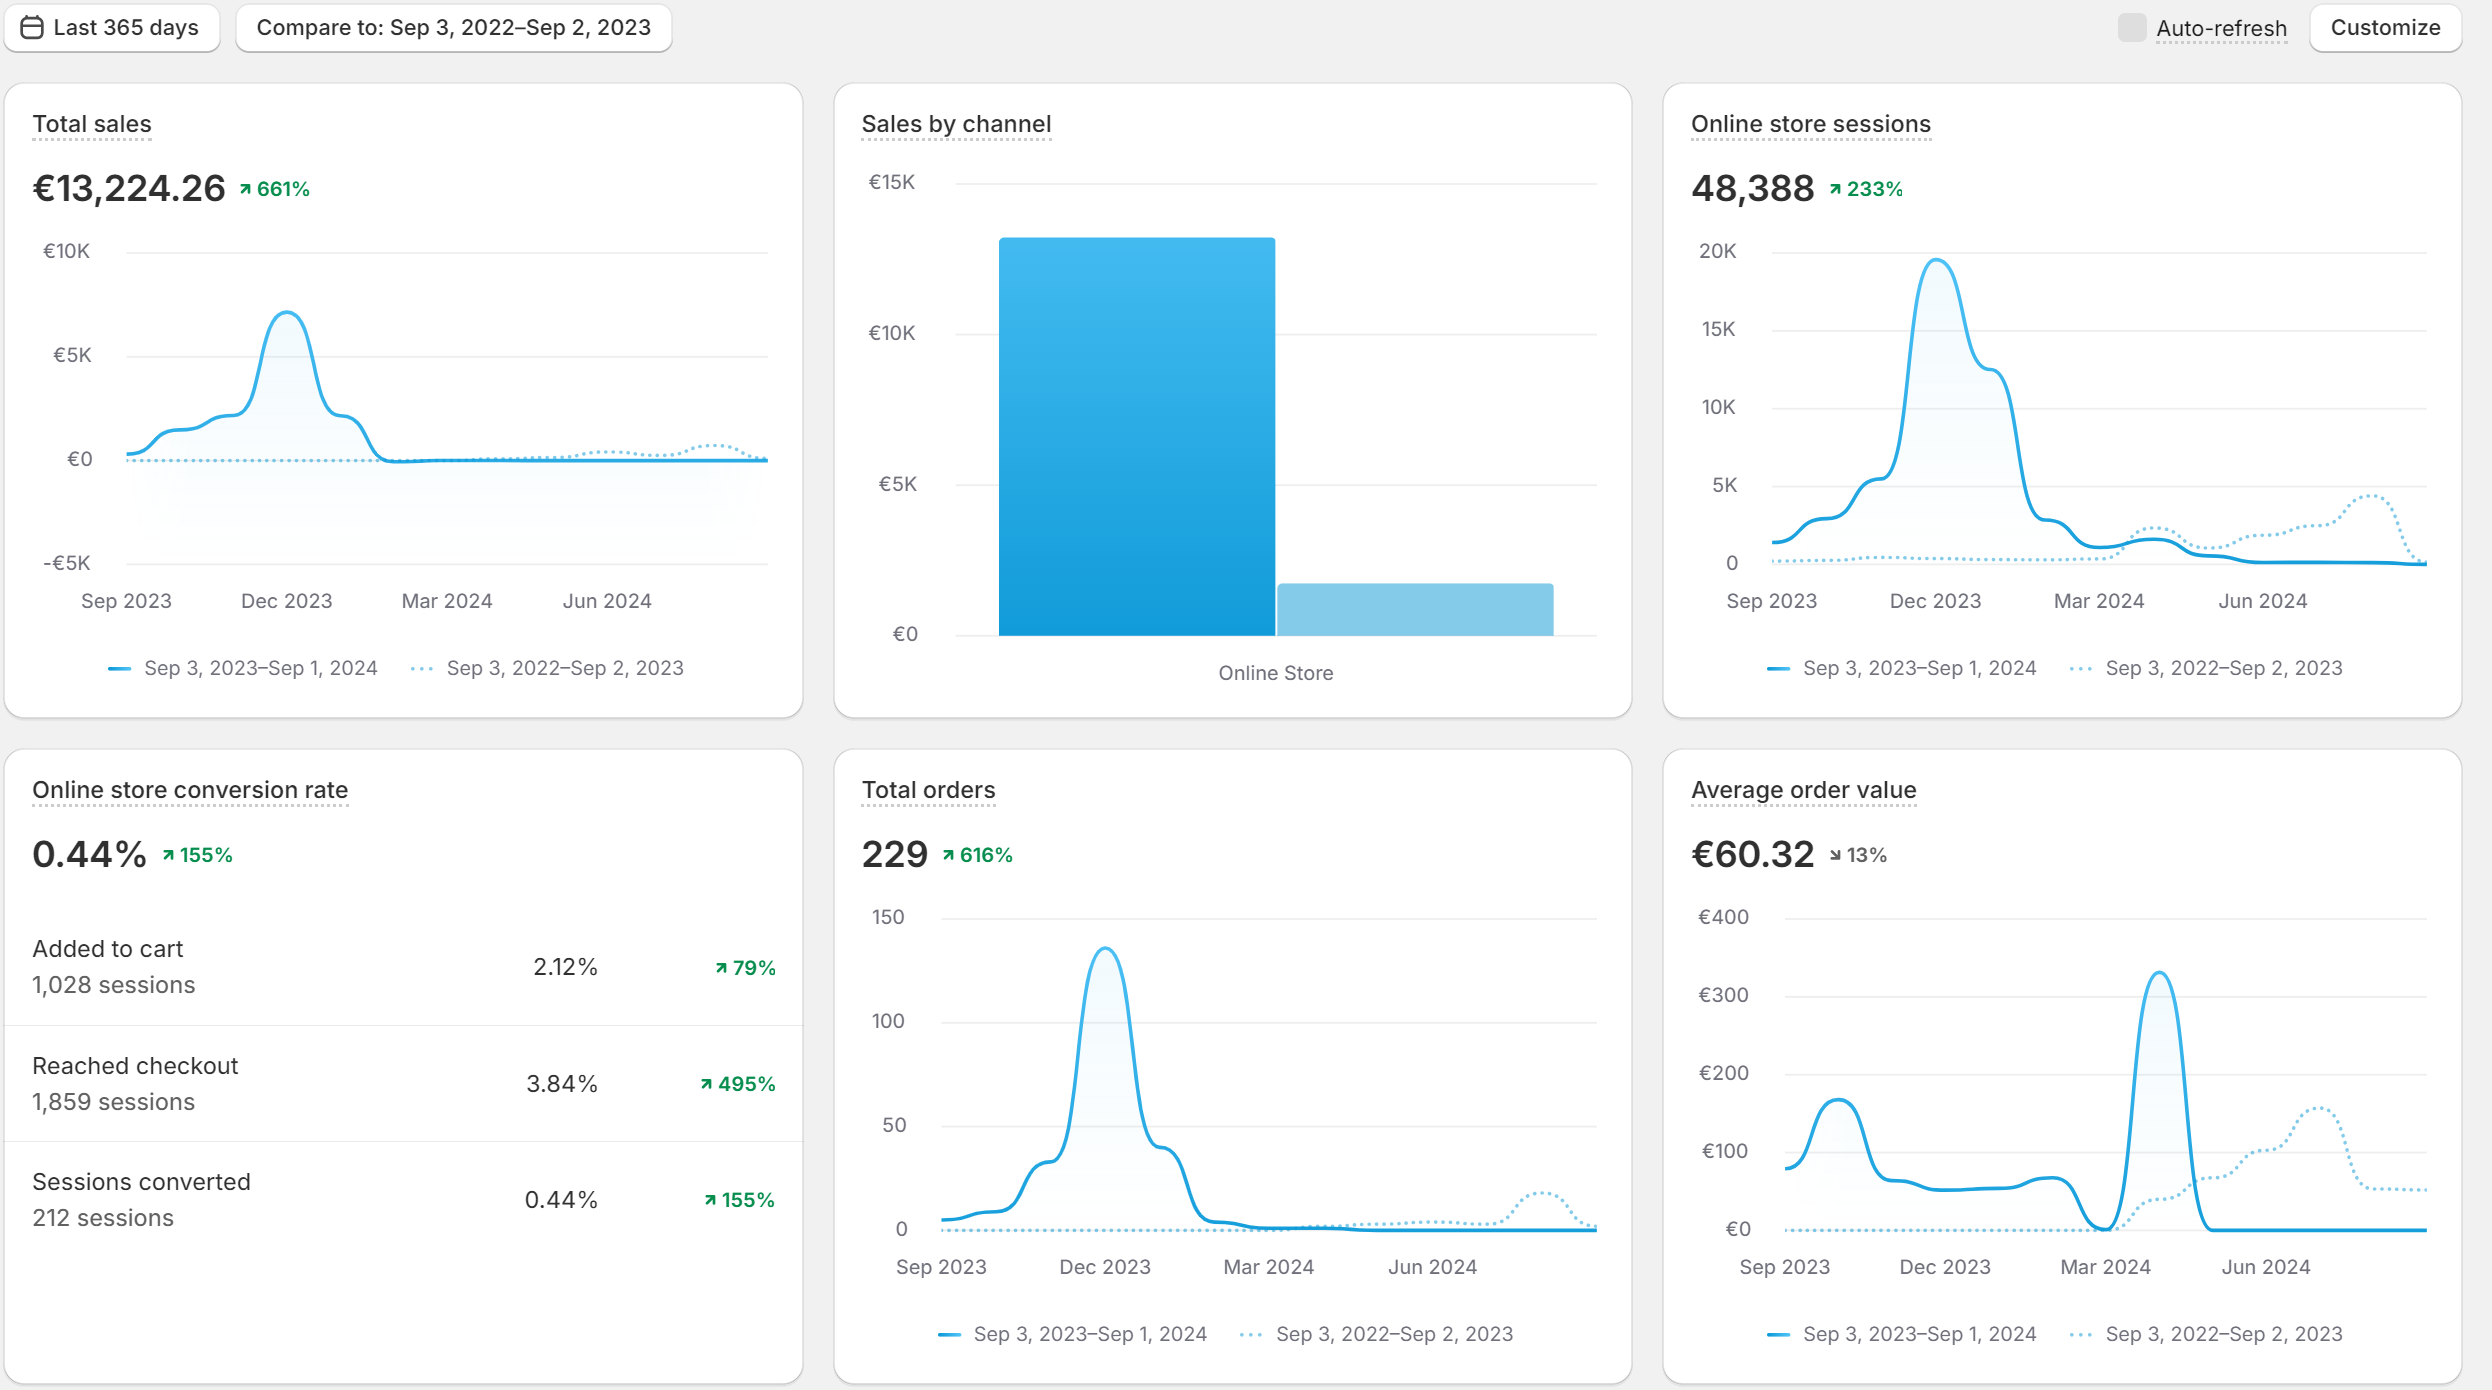Click the 1,028 sessions text
The image size is (2492, 1390).
pyautogui.click(x=114, y=985)
